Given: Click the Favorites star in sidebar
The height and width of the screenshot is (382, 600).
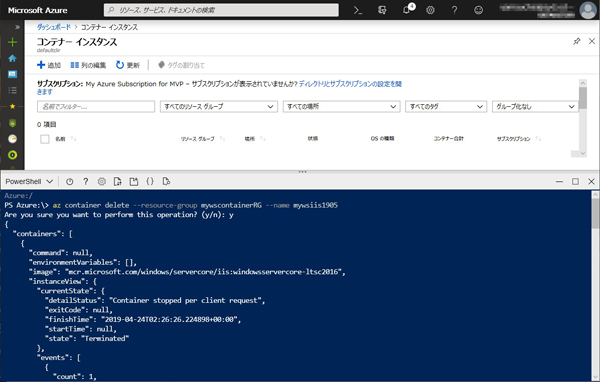Looking at the screenshot, I should point(13,106).
